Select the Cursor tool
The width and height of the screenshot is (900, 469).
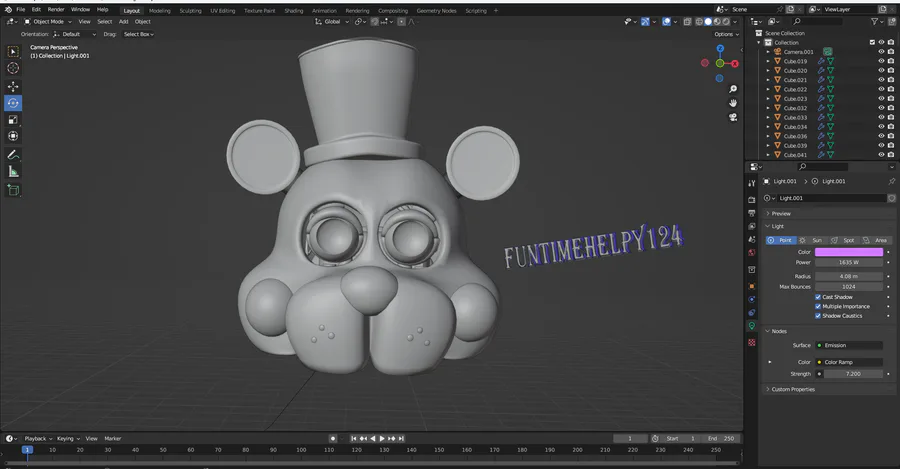13,68
